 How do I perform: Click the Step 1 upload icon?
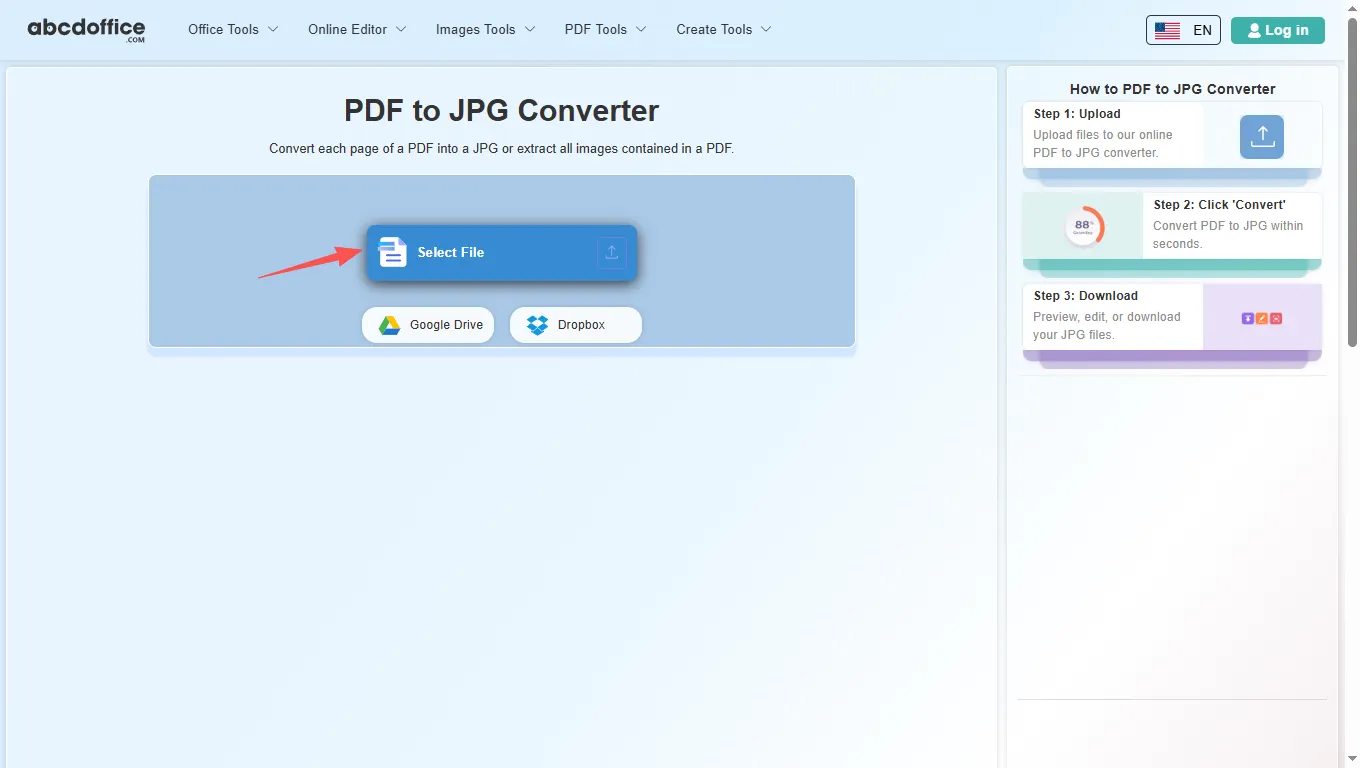[1262, 137]
